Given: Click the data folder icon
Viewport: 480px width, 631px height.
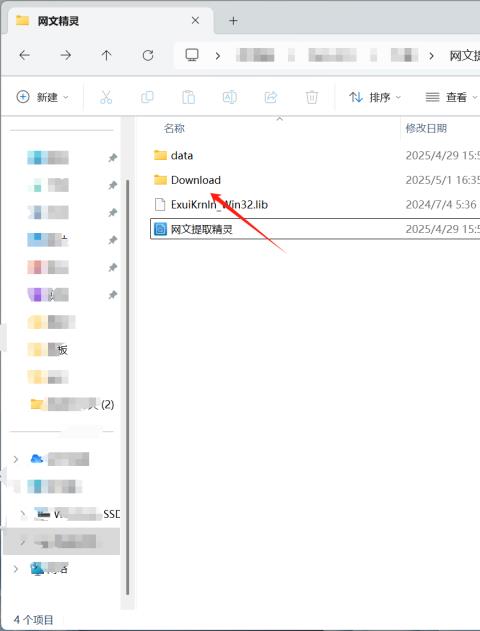Looking at the screenshot, I should pos(161,155).
